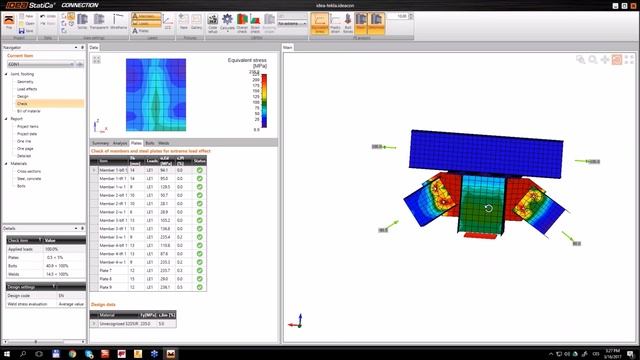The image size is (640, 360).
Task: Collapse the Report tree node
Action: [6, 119]
